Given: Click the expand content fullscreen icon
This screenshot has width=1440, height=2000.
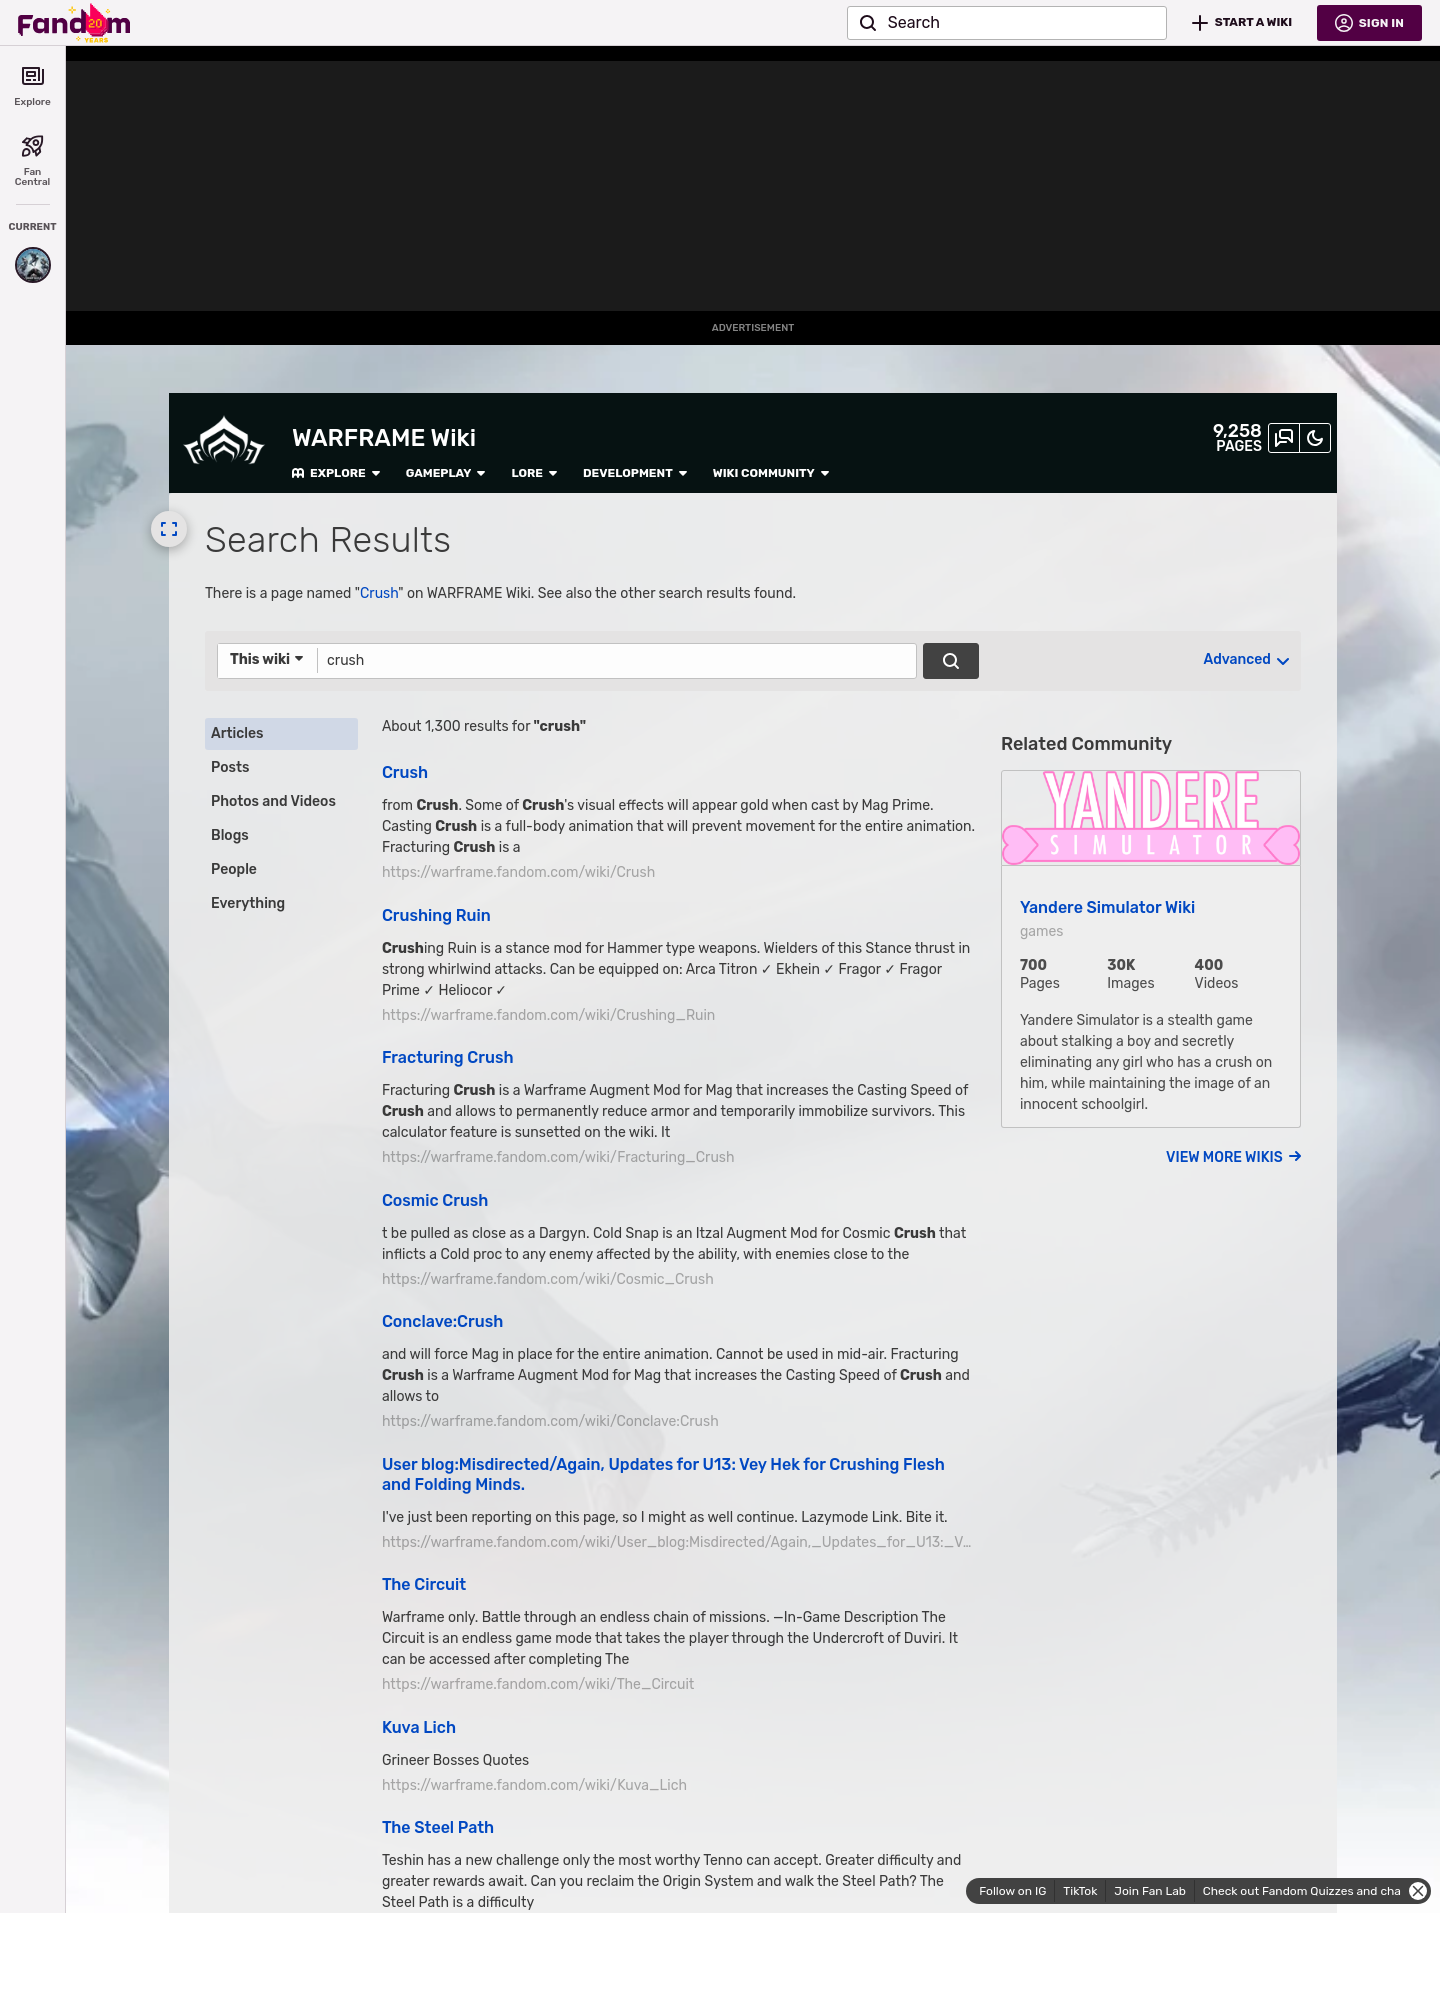Looking at the screenshot, I should [169, 529].
